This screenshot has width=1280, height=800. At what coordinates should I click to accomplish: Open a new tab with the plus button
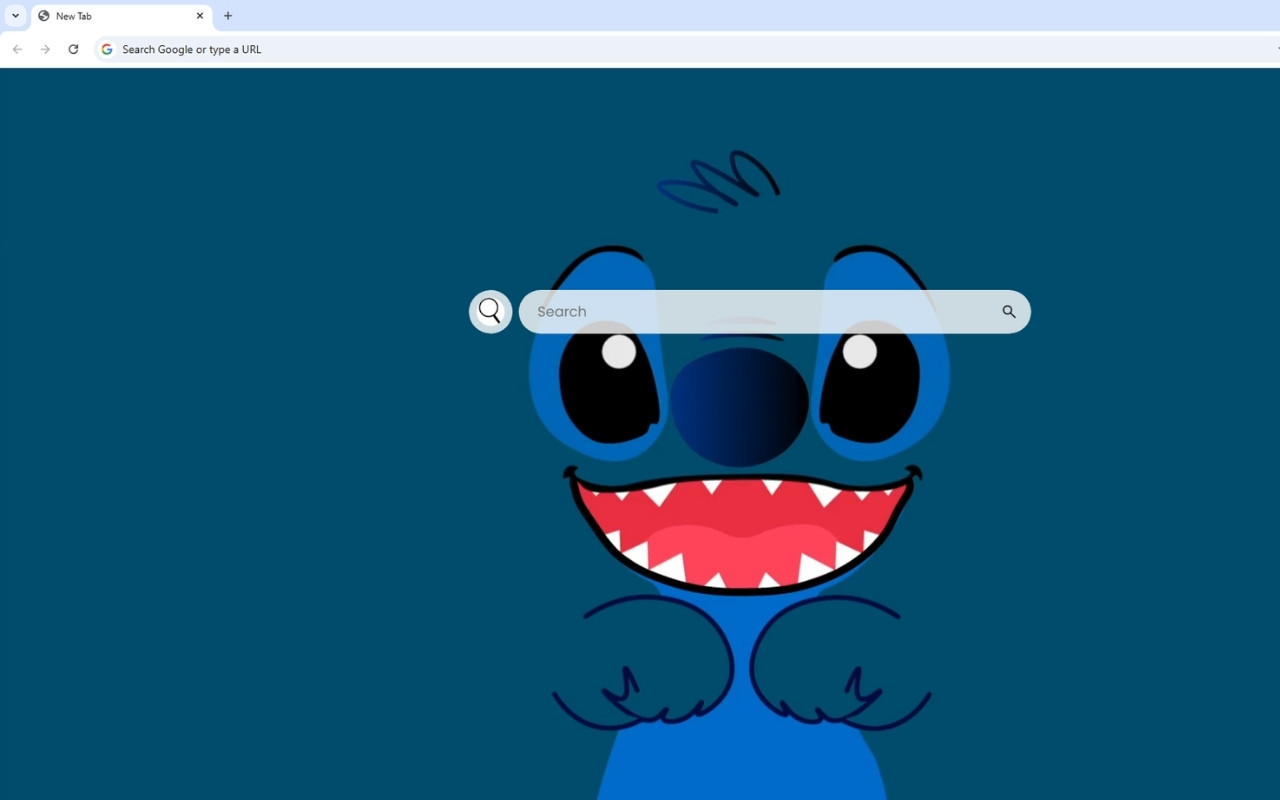pyautogui.click(x=228, y=16)
